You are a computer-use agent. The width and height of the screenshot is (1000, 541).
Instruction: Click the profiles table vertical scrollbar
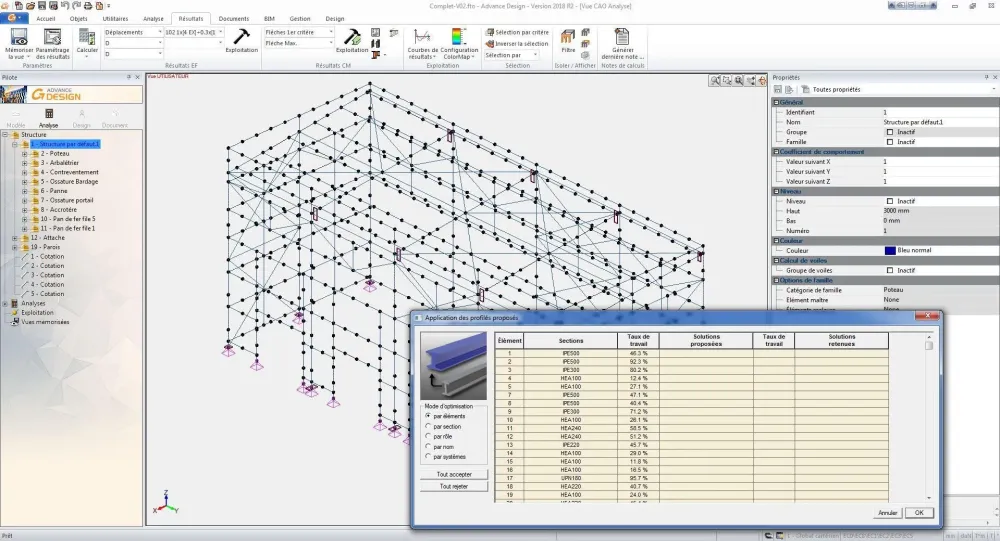coord(929,415)
